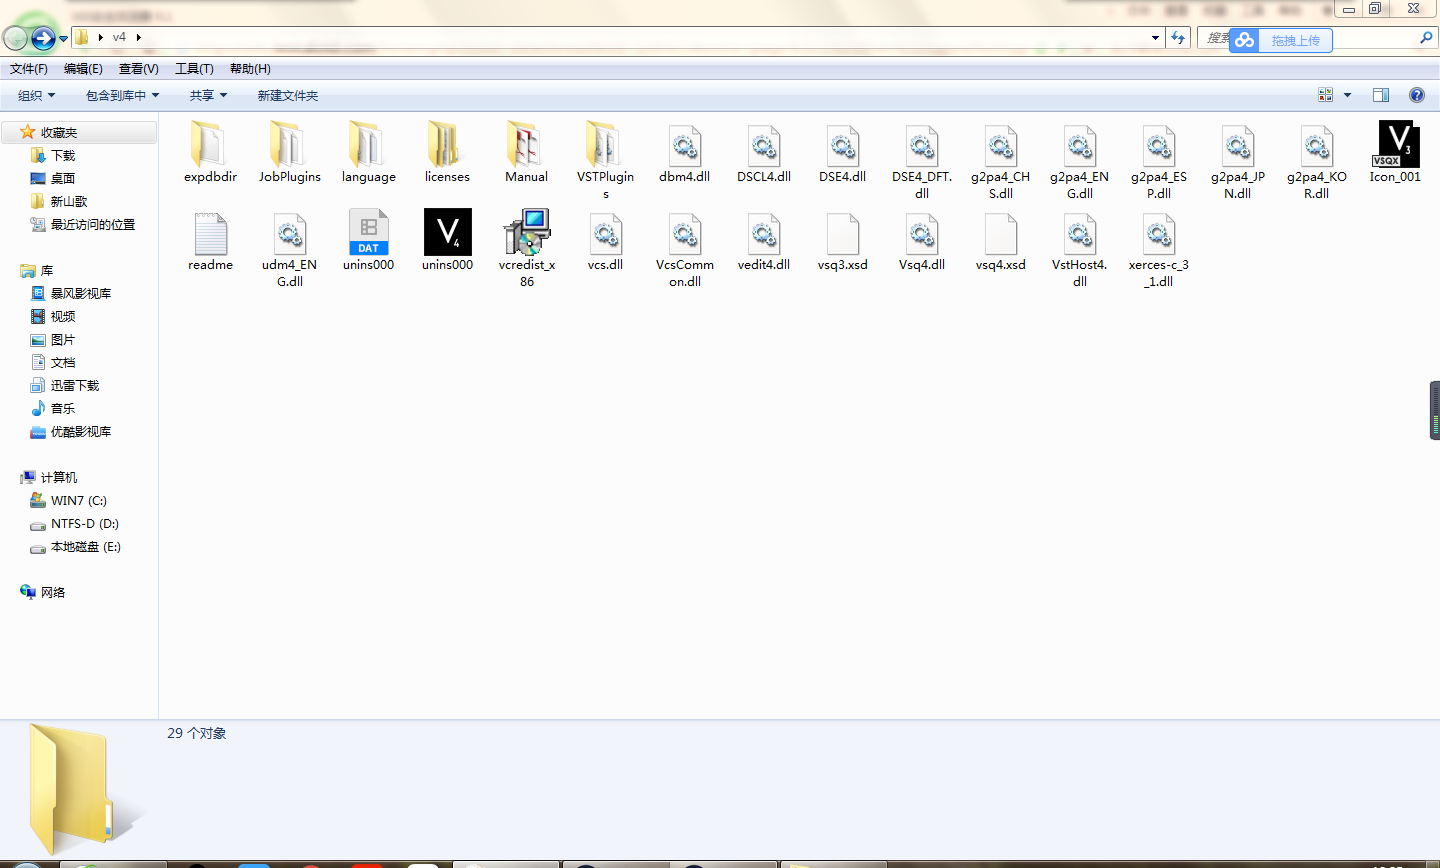
Task: Select the VSTPlugins folder icon
Action: click(x=605, y=144)
